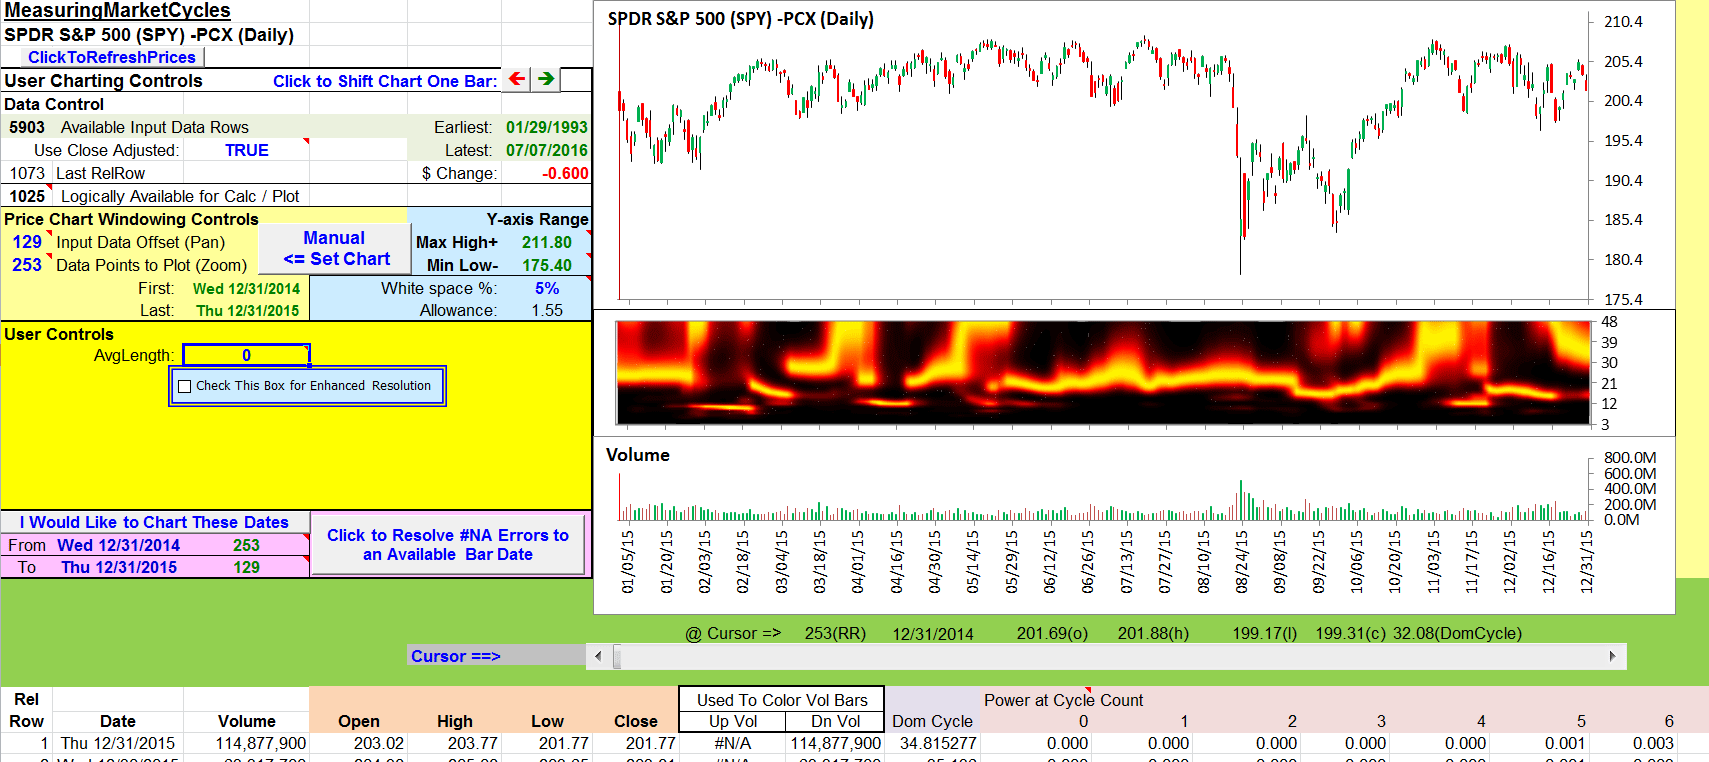Select Data Points to Plot value 253
The image size is (1709, 762).
[x=27, y=265]
